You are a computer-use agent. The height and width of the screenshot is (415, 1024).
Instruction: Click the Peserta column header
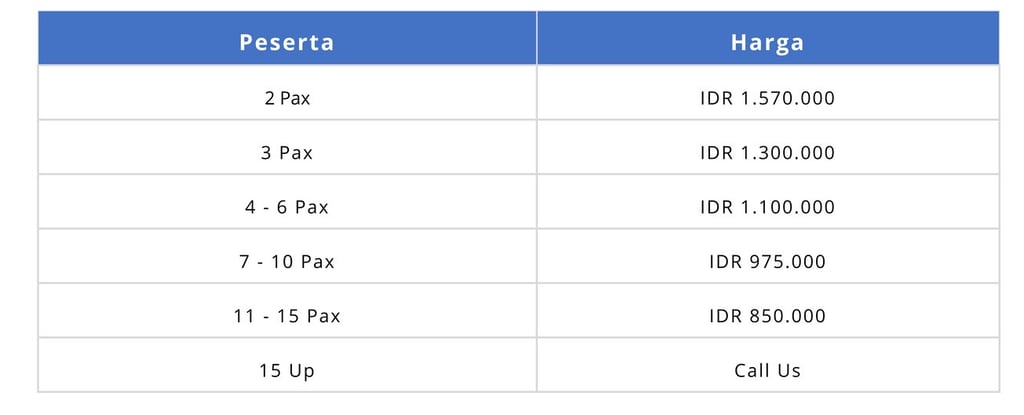point(287,38)
